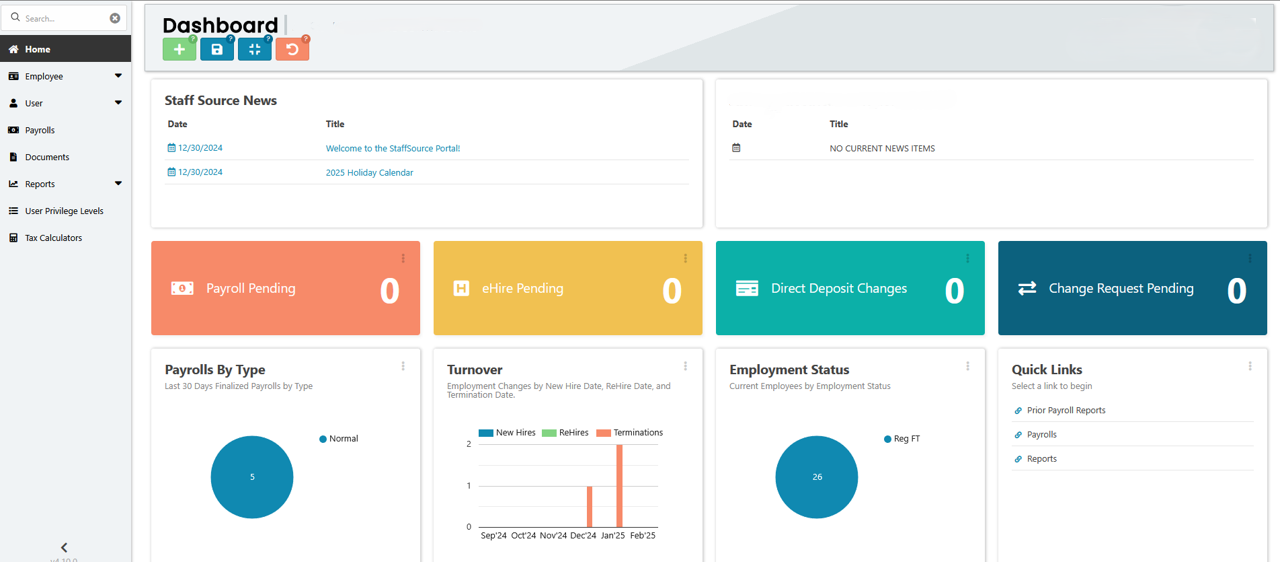Image resolution: width=1280 pixels, height=562 pixels.
Task: Expand the Employee menu arrow
Action: [118, 76]
